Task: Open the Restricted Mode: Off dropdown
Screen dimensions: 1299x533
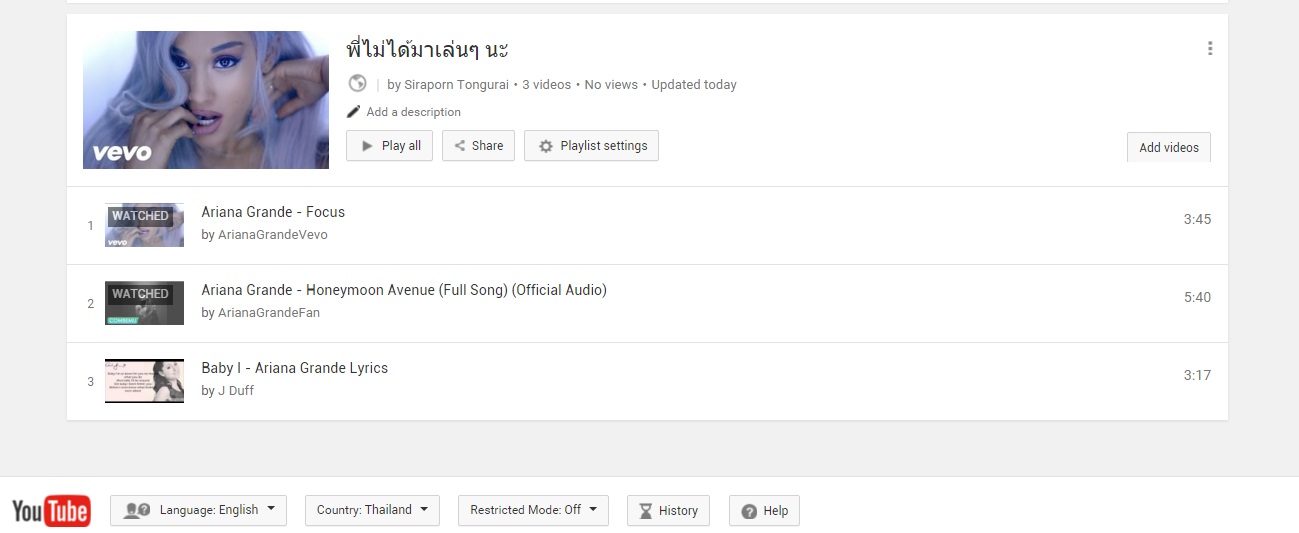Action: point(533,510)
